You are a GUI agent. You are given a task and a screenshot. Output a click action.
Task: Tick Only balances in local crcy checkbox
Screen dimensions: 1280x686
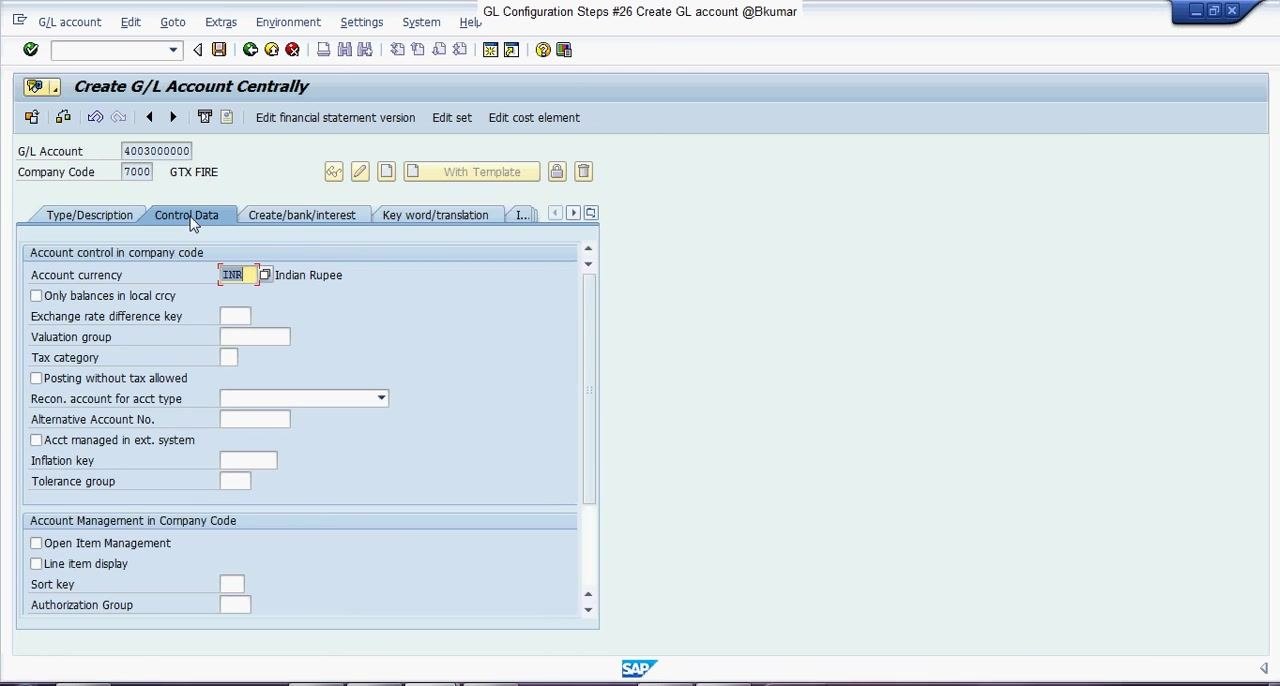click(36, 296)
